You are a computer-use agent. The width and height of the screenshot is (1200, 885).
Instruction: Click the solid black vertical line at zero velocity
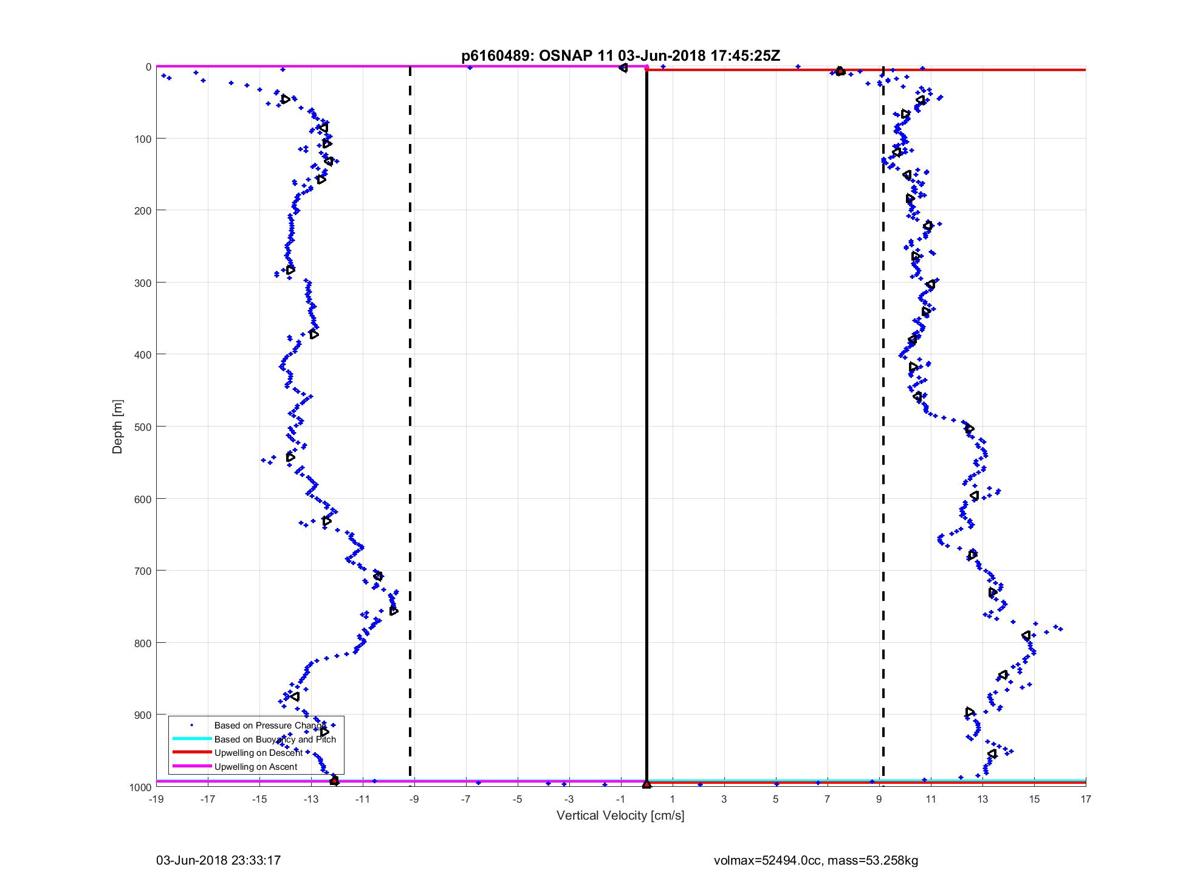point(647,427)
